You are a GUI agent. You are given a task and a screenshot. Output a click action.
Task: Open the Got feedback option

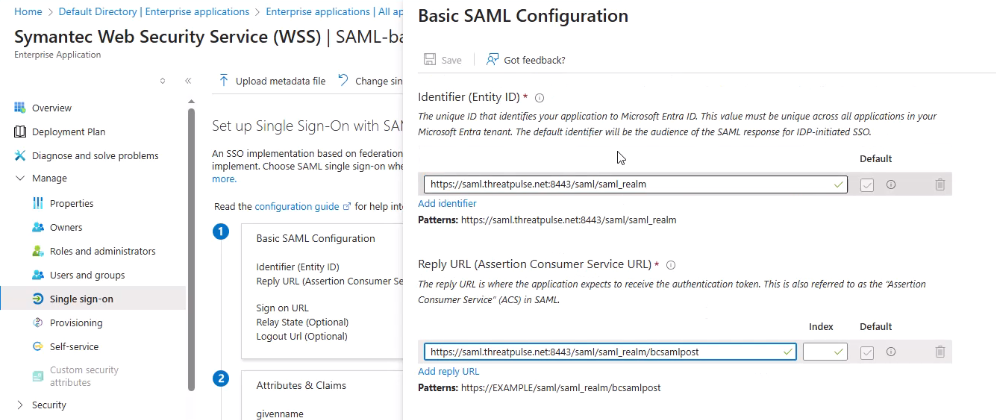point(525,60)
